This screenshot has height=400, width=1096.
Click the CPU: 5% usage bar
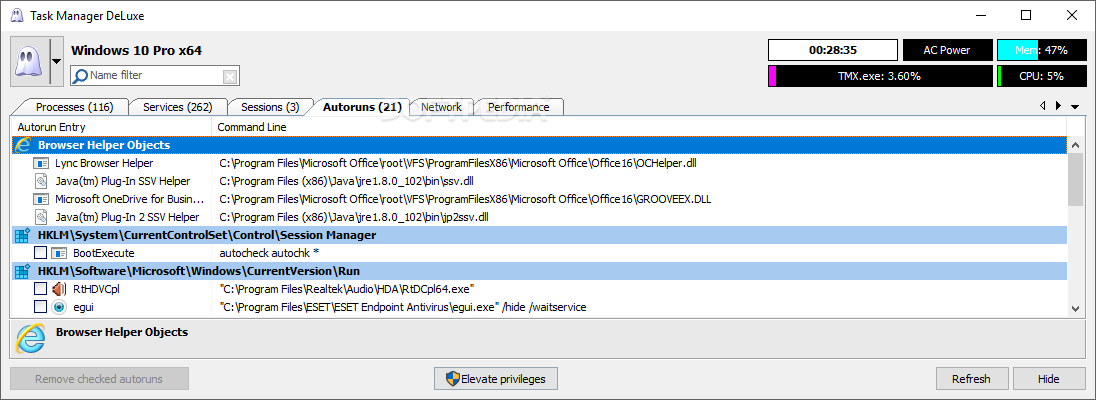(x=1041, y=76)
